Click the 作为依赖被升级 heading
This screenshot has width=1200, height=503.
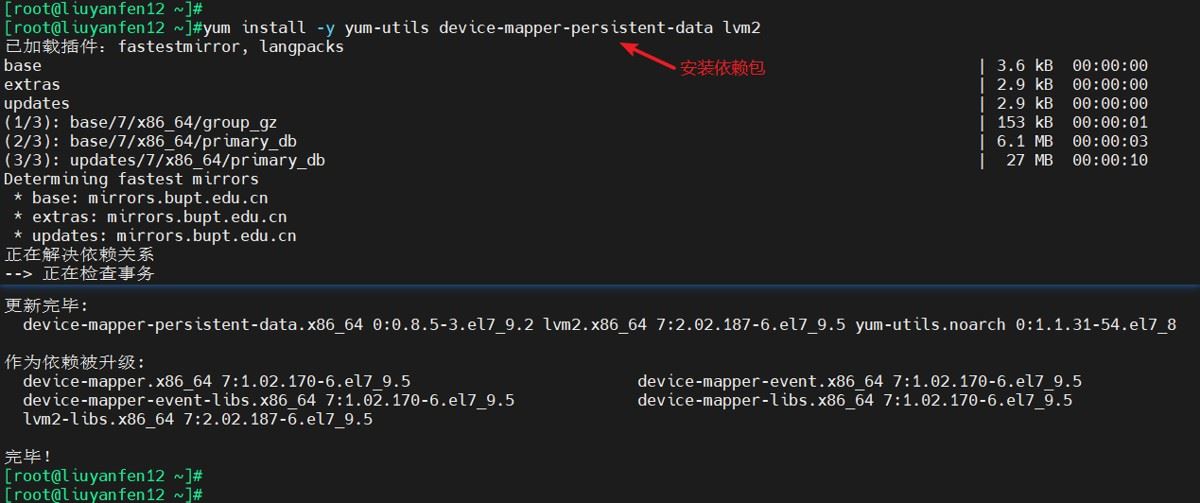(74, 362)
